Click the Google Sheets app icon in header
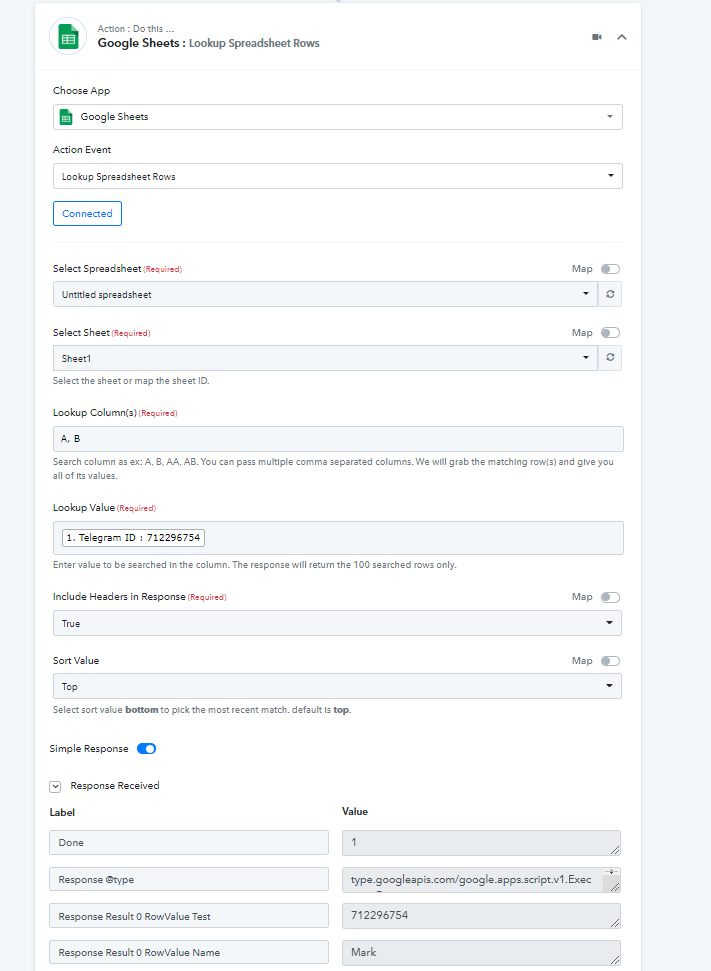 (x=68, y=37)
